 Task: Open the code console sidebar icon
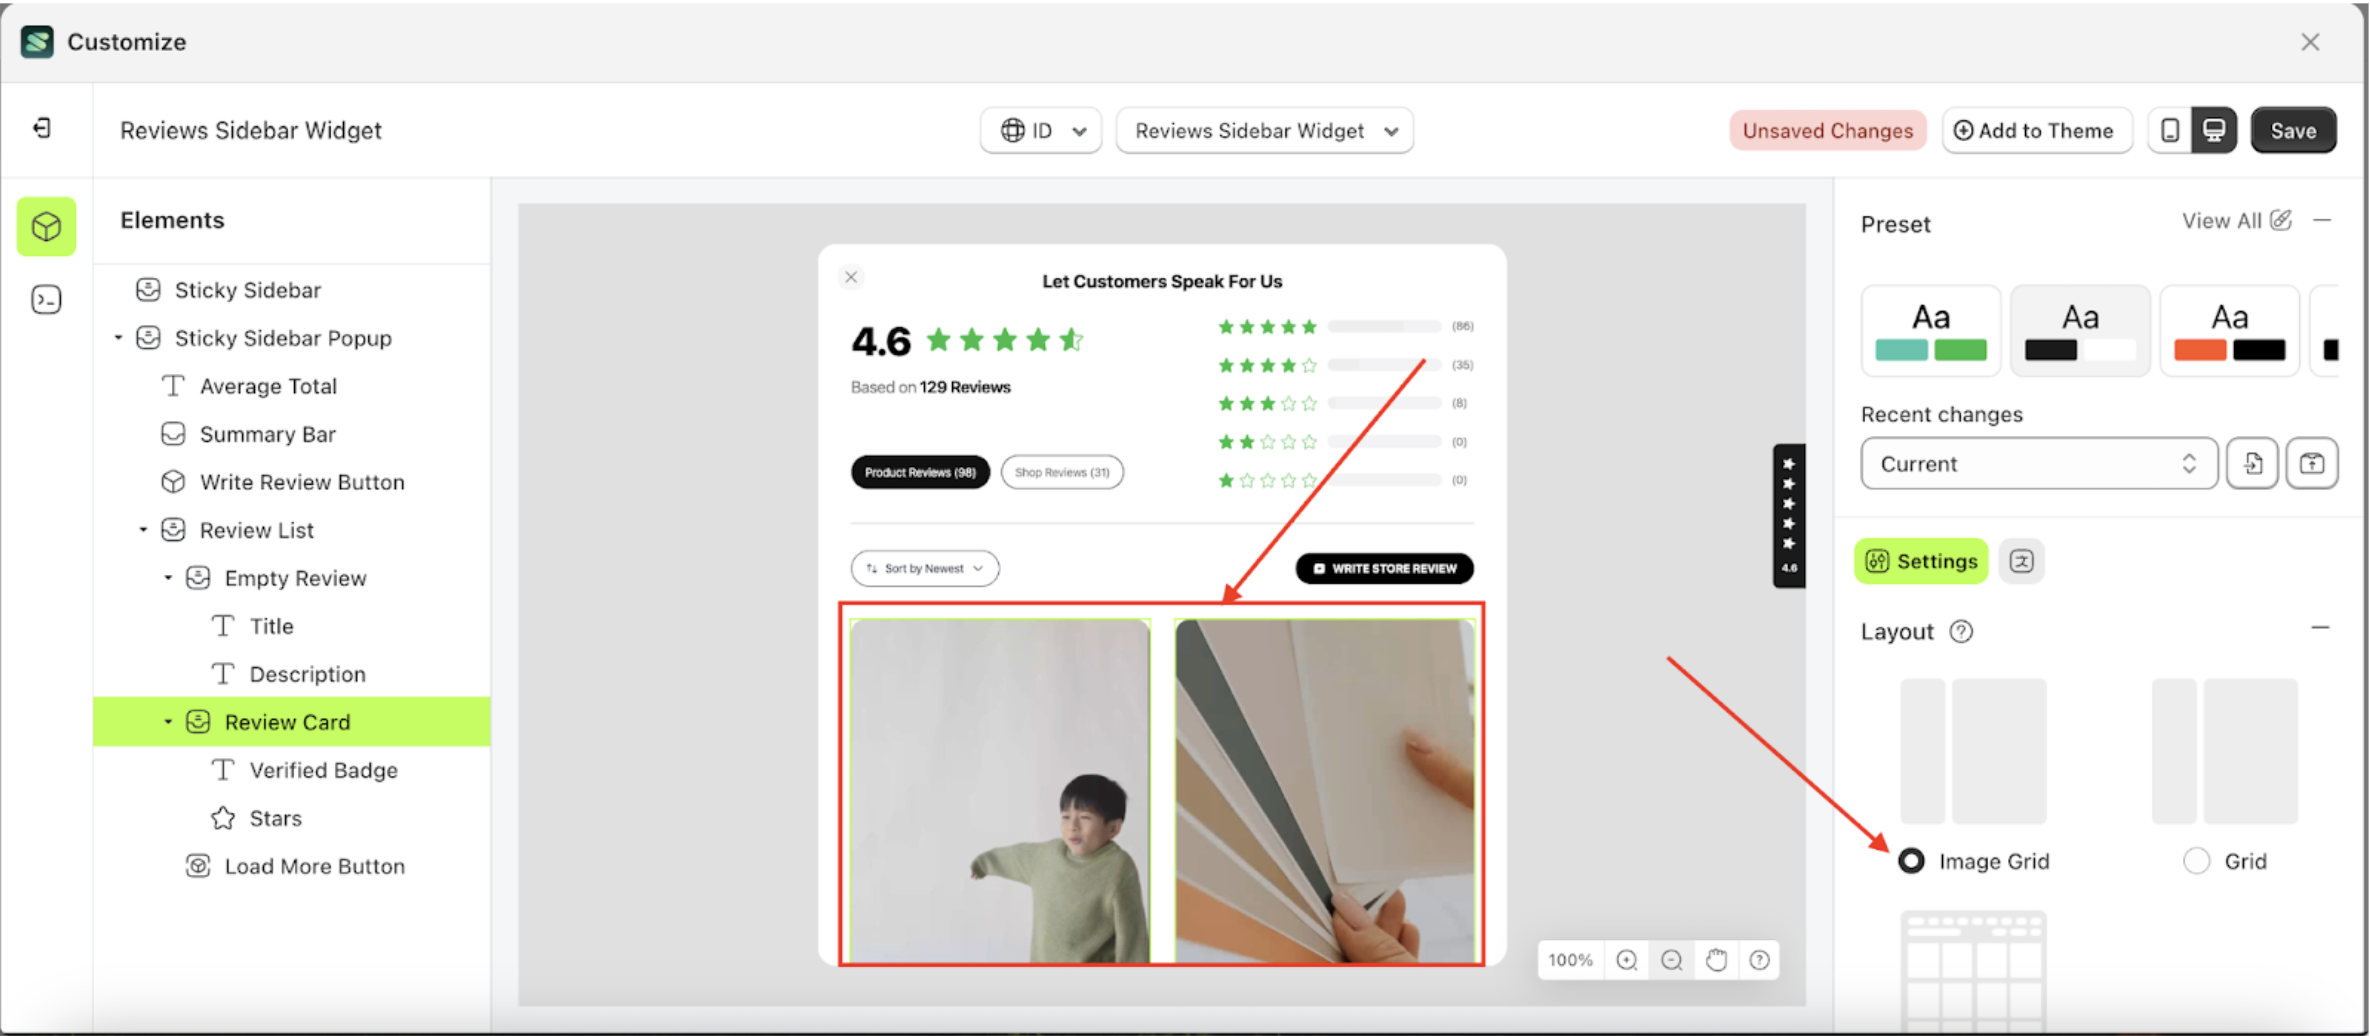tap(46, 300)
